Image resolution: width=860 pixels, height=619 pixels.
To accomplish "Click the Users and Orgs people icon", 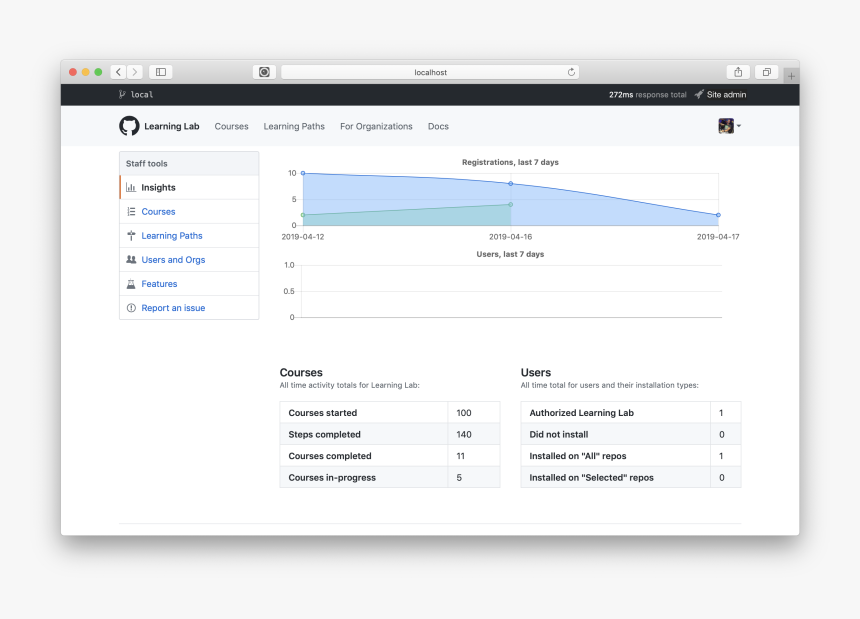I will click(131, 259).
